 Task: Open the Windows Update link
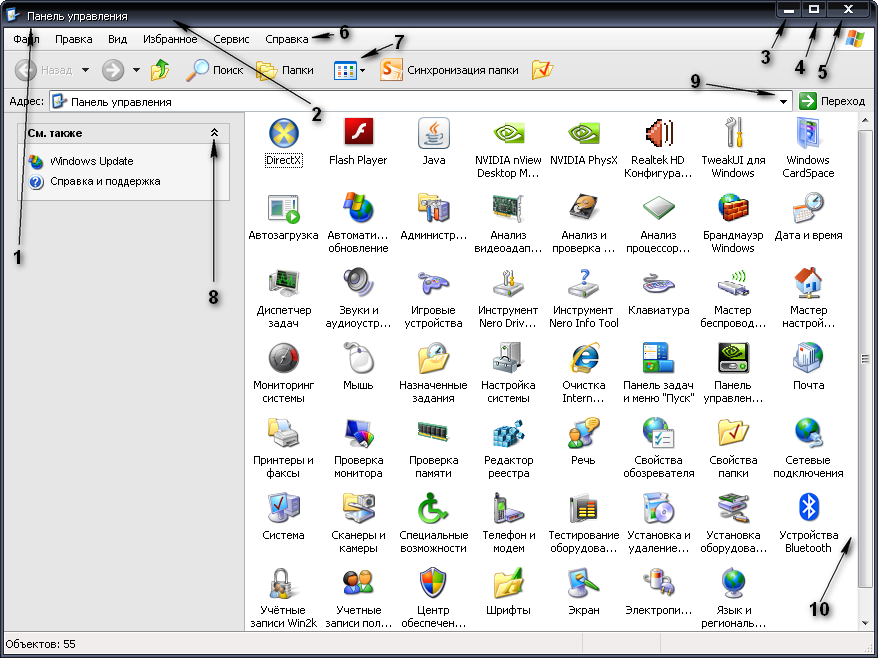tap(92, 161)
